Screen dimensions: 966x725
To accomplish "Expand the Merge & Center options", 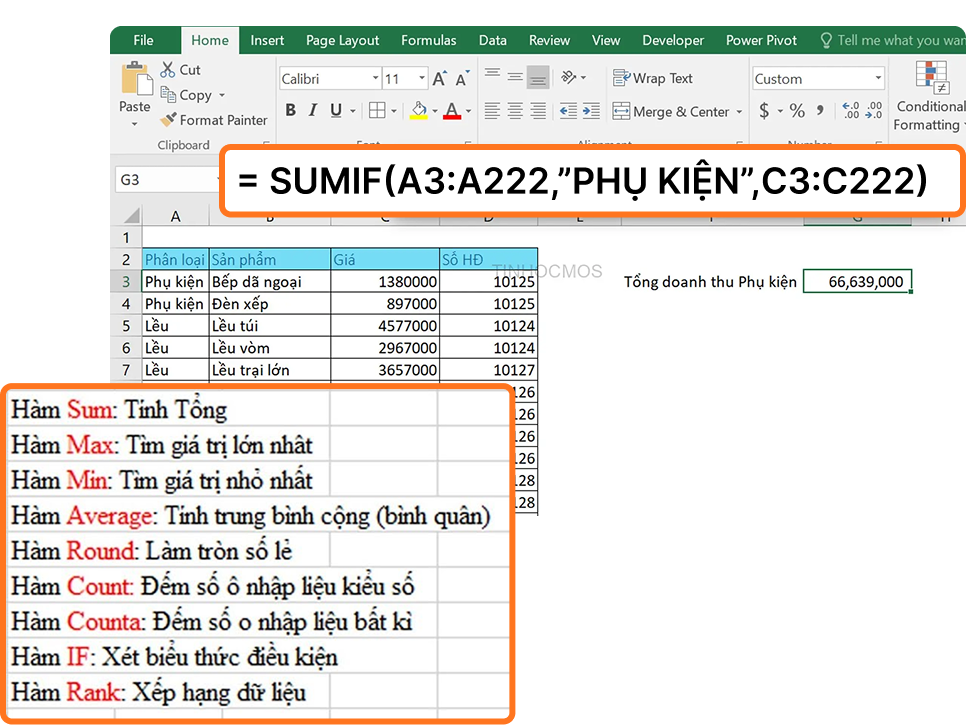I will [x=738, y=111].
